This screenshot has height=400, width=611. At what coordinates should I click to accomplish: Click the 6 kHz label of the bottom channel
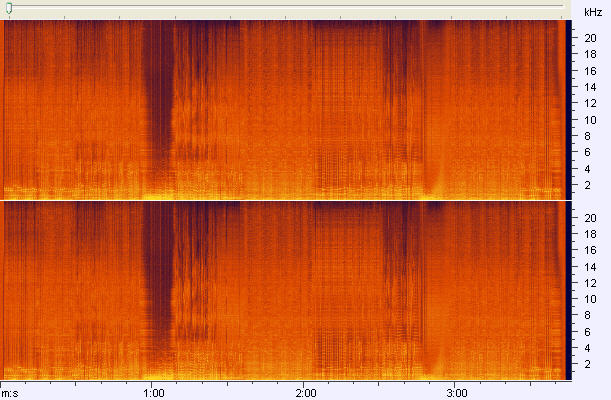(590, 332)
